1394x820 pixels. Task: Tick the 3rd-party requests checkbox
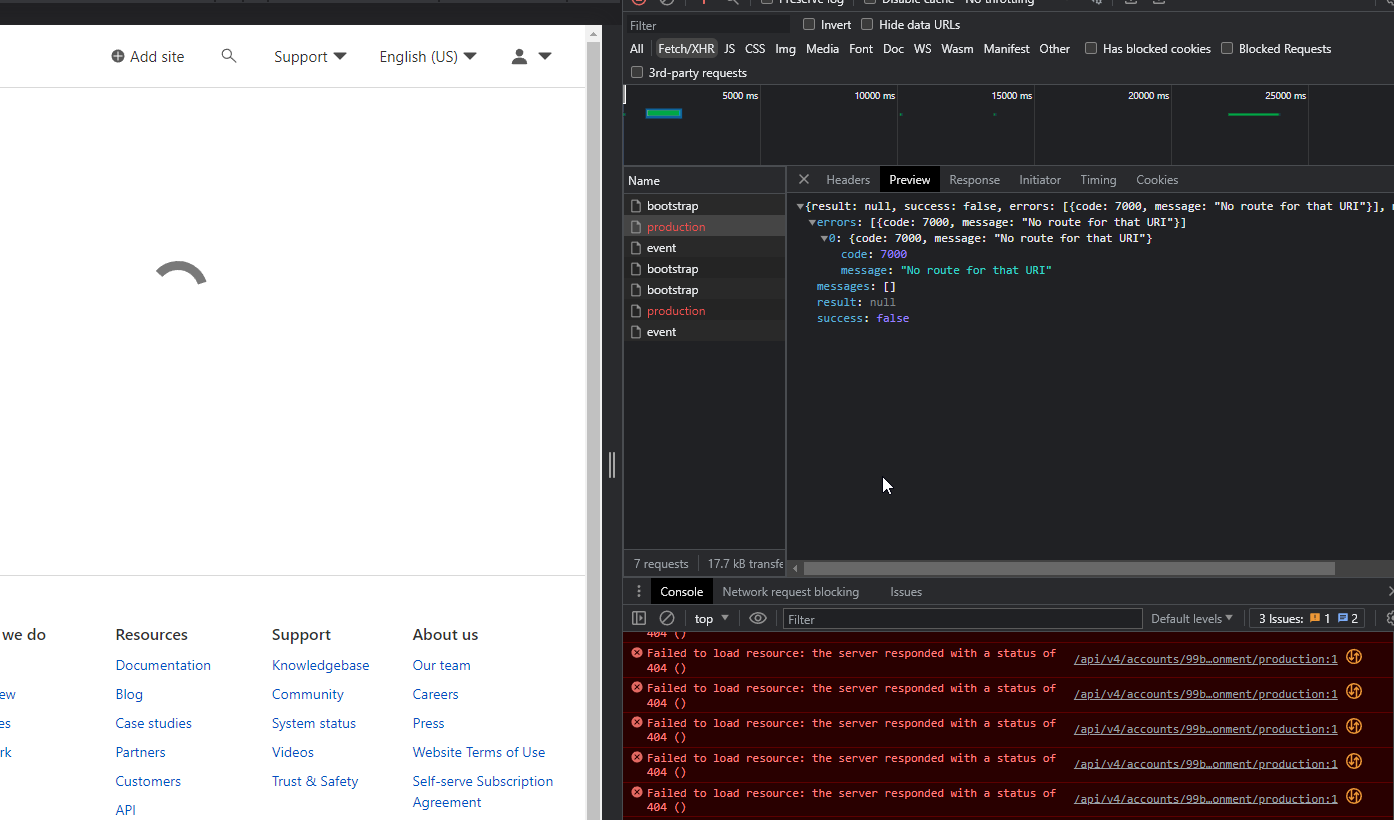point(637,73)
